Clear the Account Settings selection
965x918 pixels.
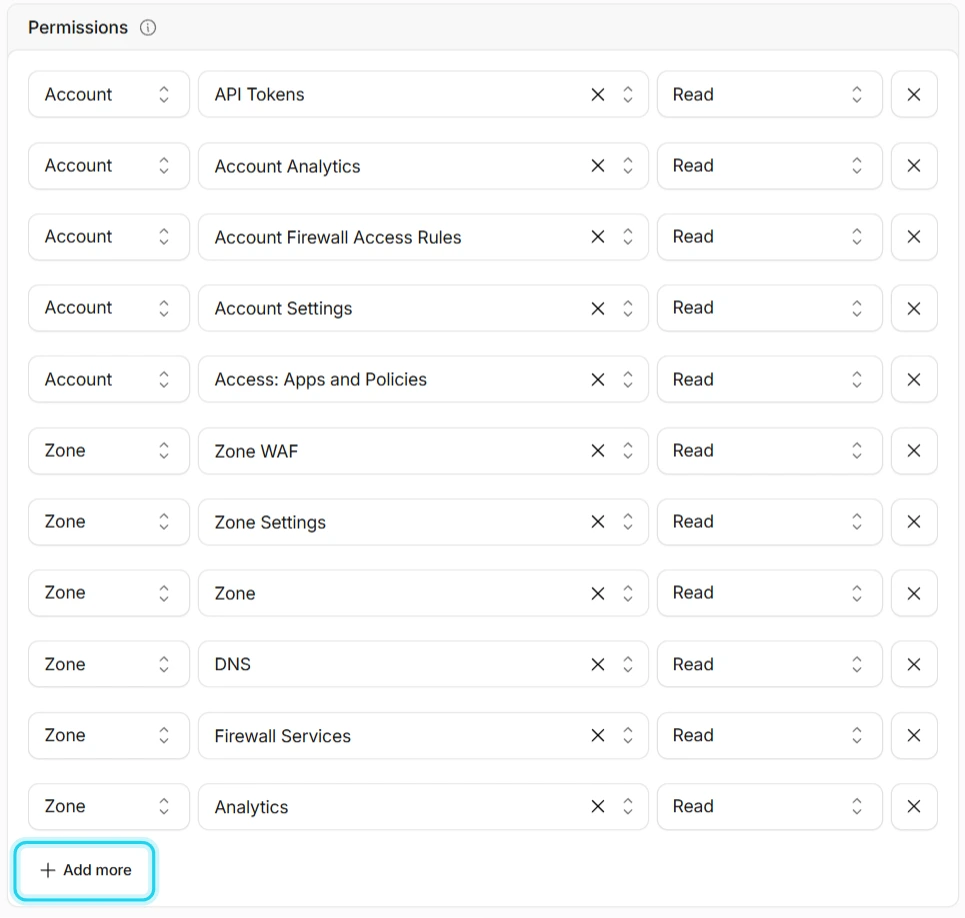(x=598, y=308)
